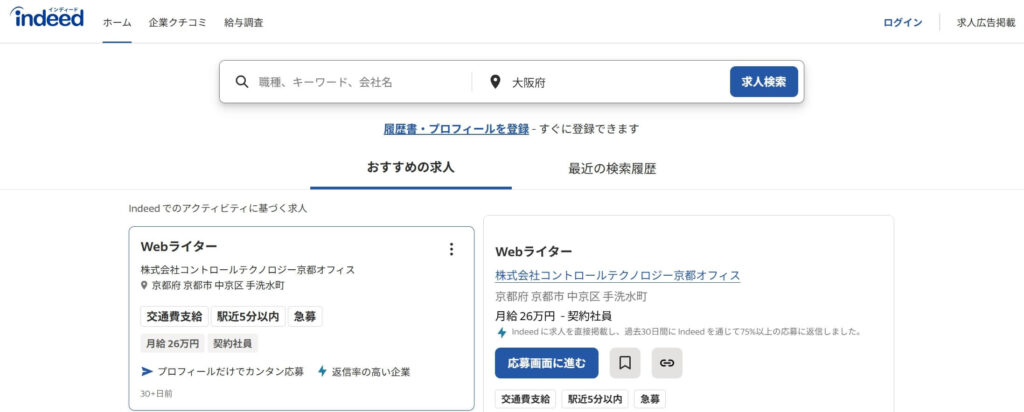Click the 月給 26万円 - 契約社員 text in details
1024x412 pixels.
click(553, 317)
